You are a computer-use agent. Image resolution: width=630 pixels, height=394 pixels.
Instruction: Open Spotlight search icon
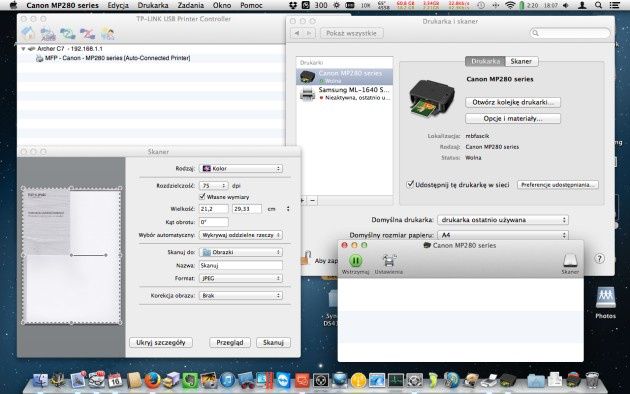point(598,5)
